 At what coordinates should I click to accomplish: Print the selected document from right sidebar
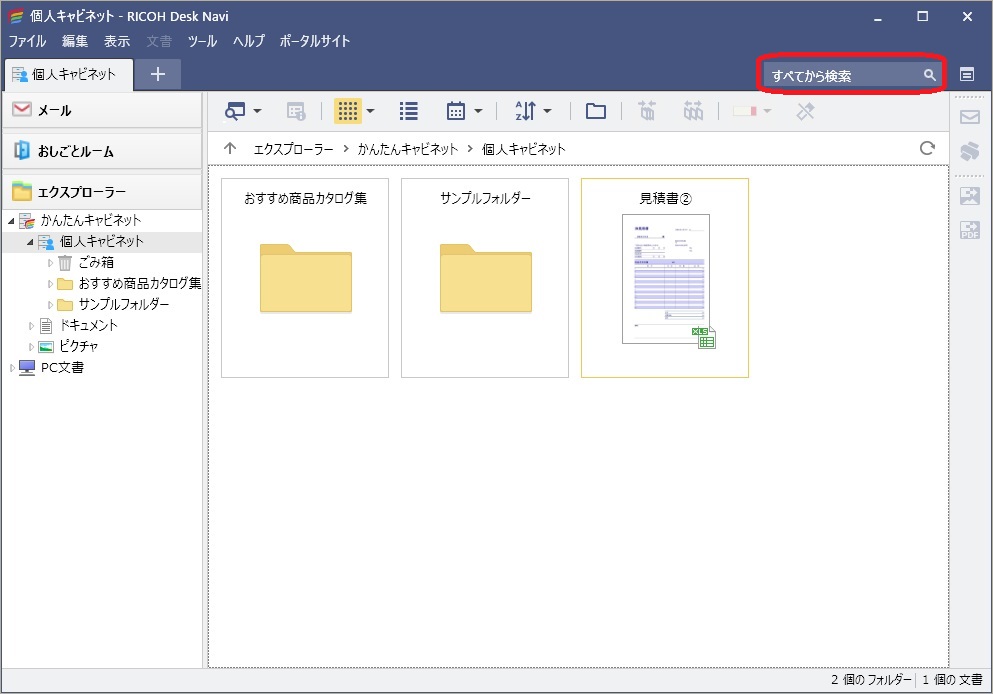(968, 150)
